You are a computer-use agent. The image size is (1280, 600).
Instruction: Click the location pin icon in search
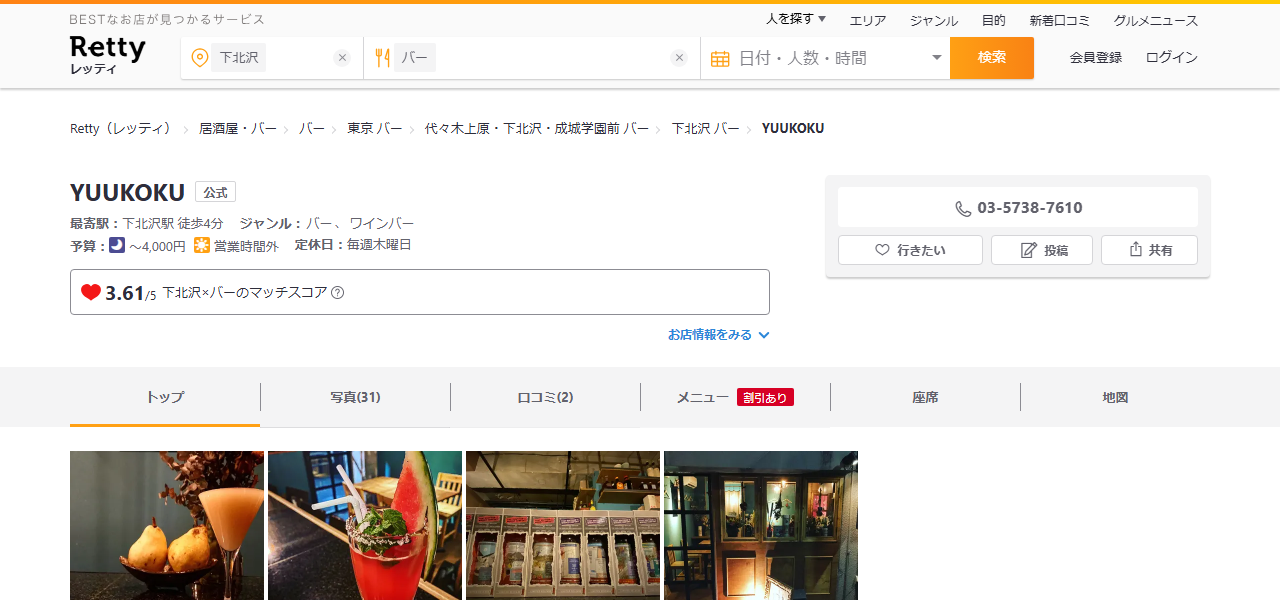[x=199, y=58]
